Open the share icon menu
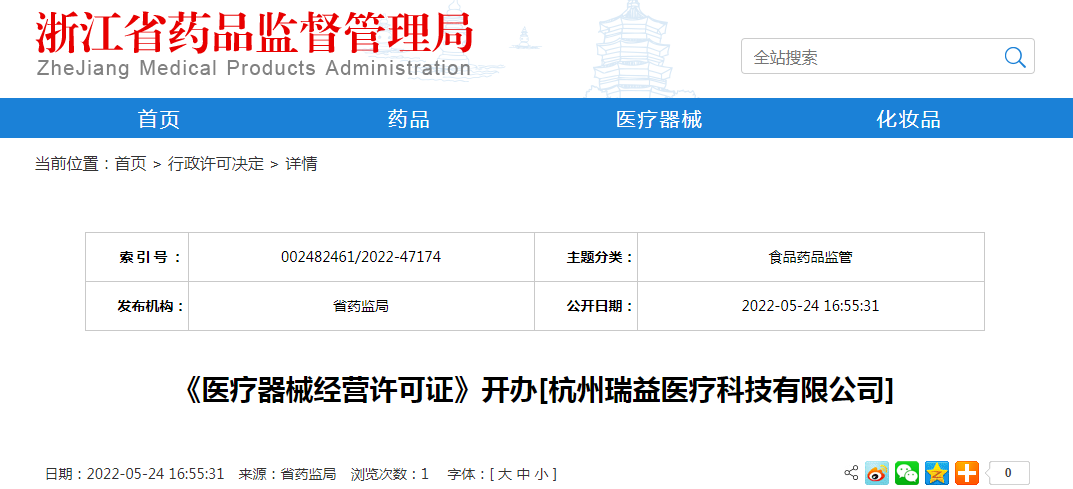This screenshot has height=489, width=1073. click(851, 473)
